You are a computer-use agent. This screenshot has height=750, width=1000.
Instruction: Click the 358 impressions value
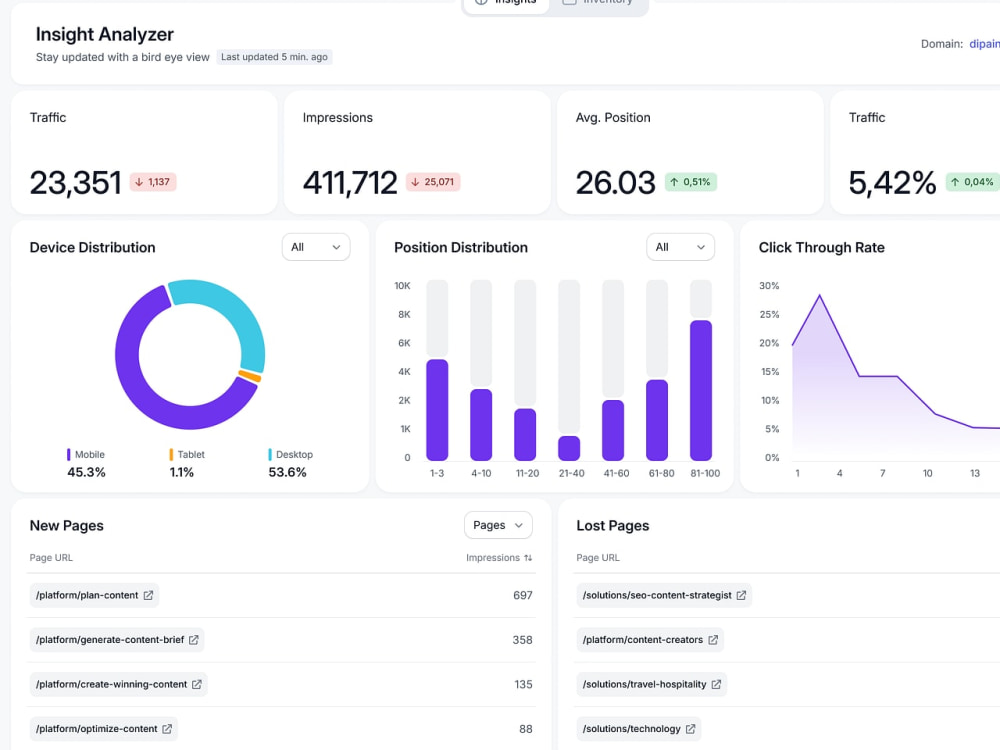tap(522, 640)
